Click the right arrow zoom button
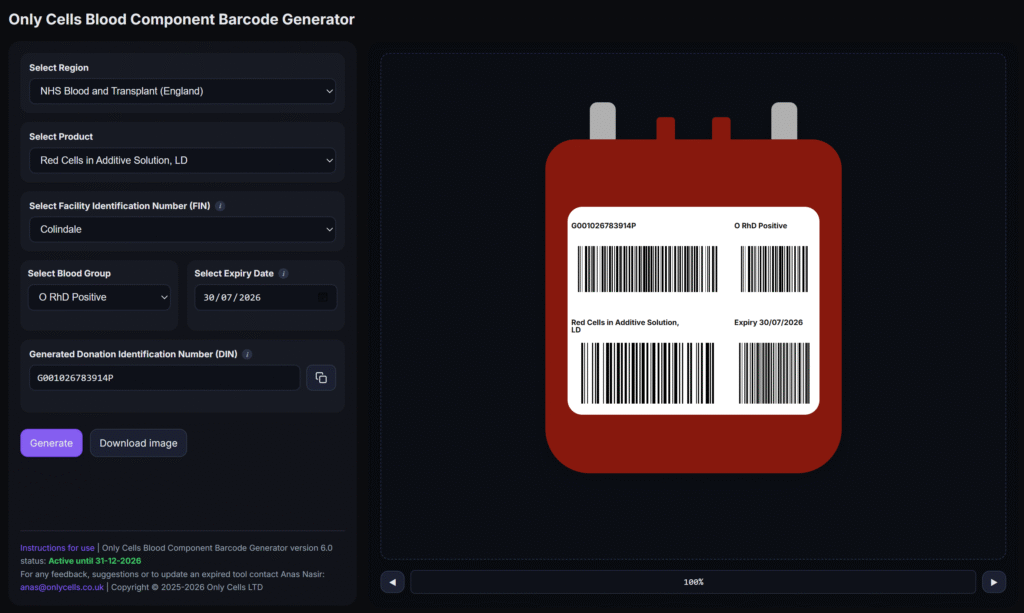Screen dimensions: 1024x613 click(x=993, y=582)
